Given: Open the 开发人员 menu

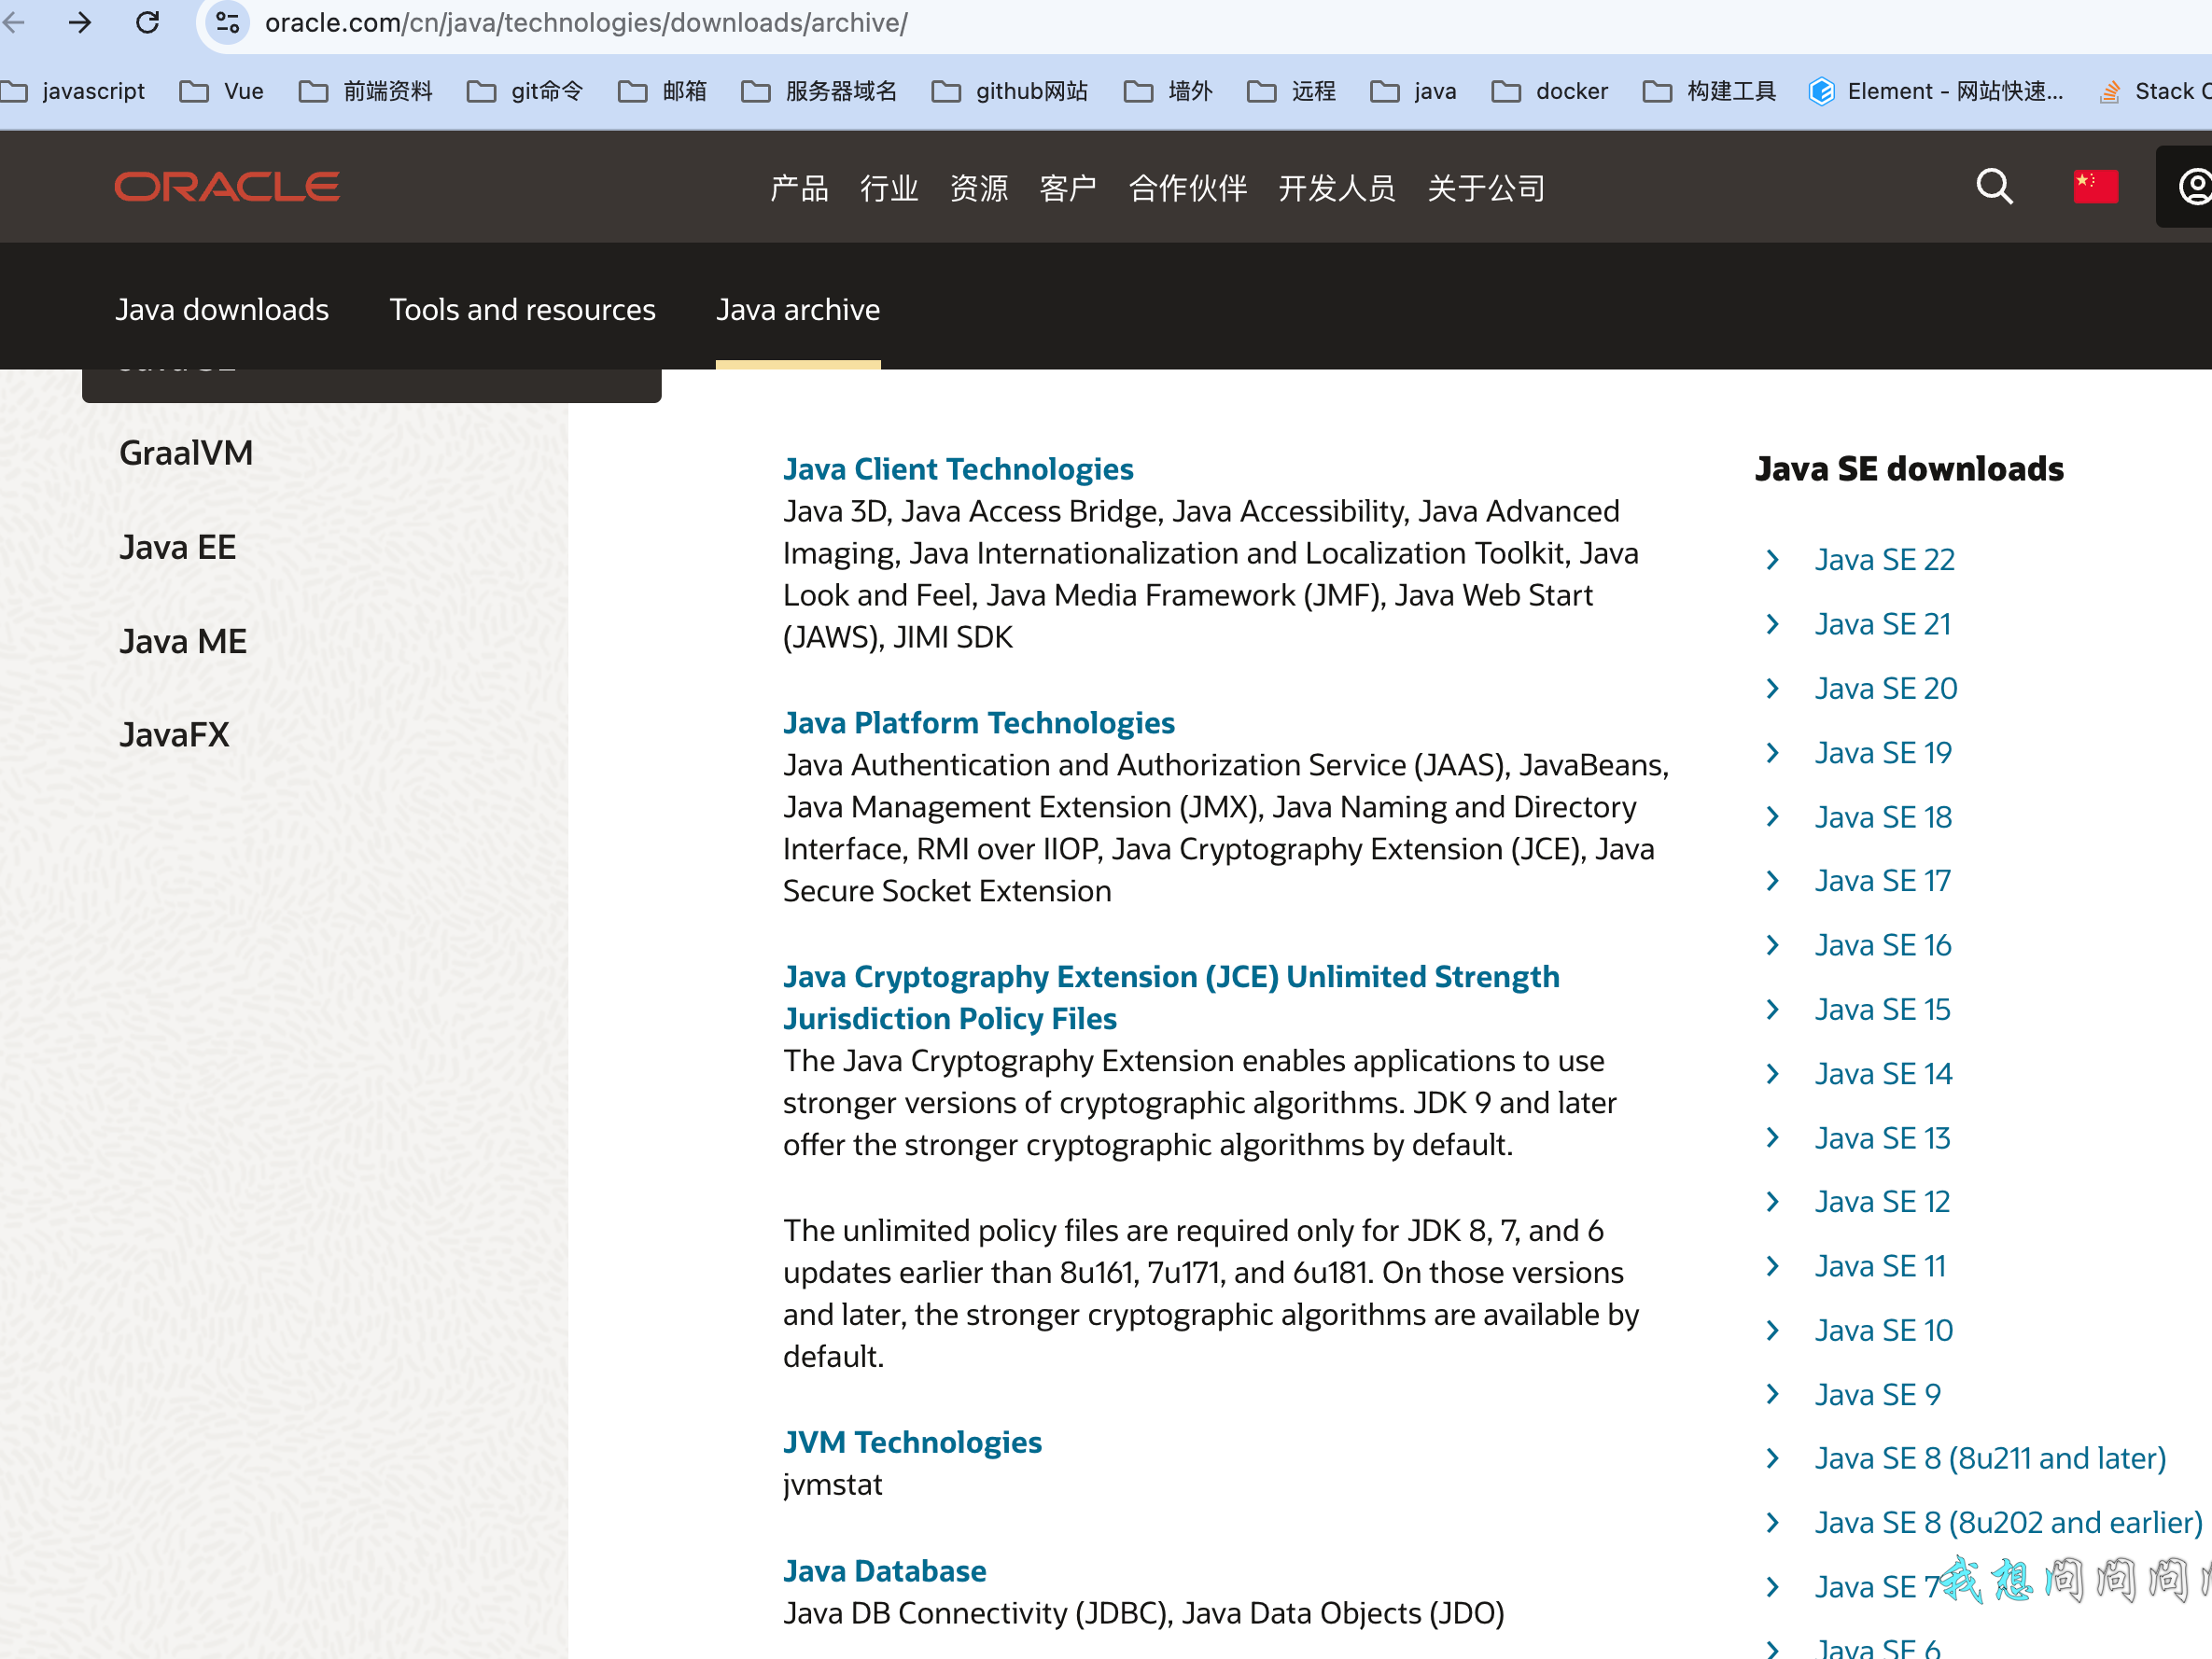Looking at the screenshot, I should (1337, 188).
